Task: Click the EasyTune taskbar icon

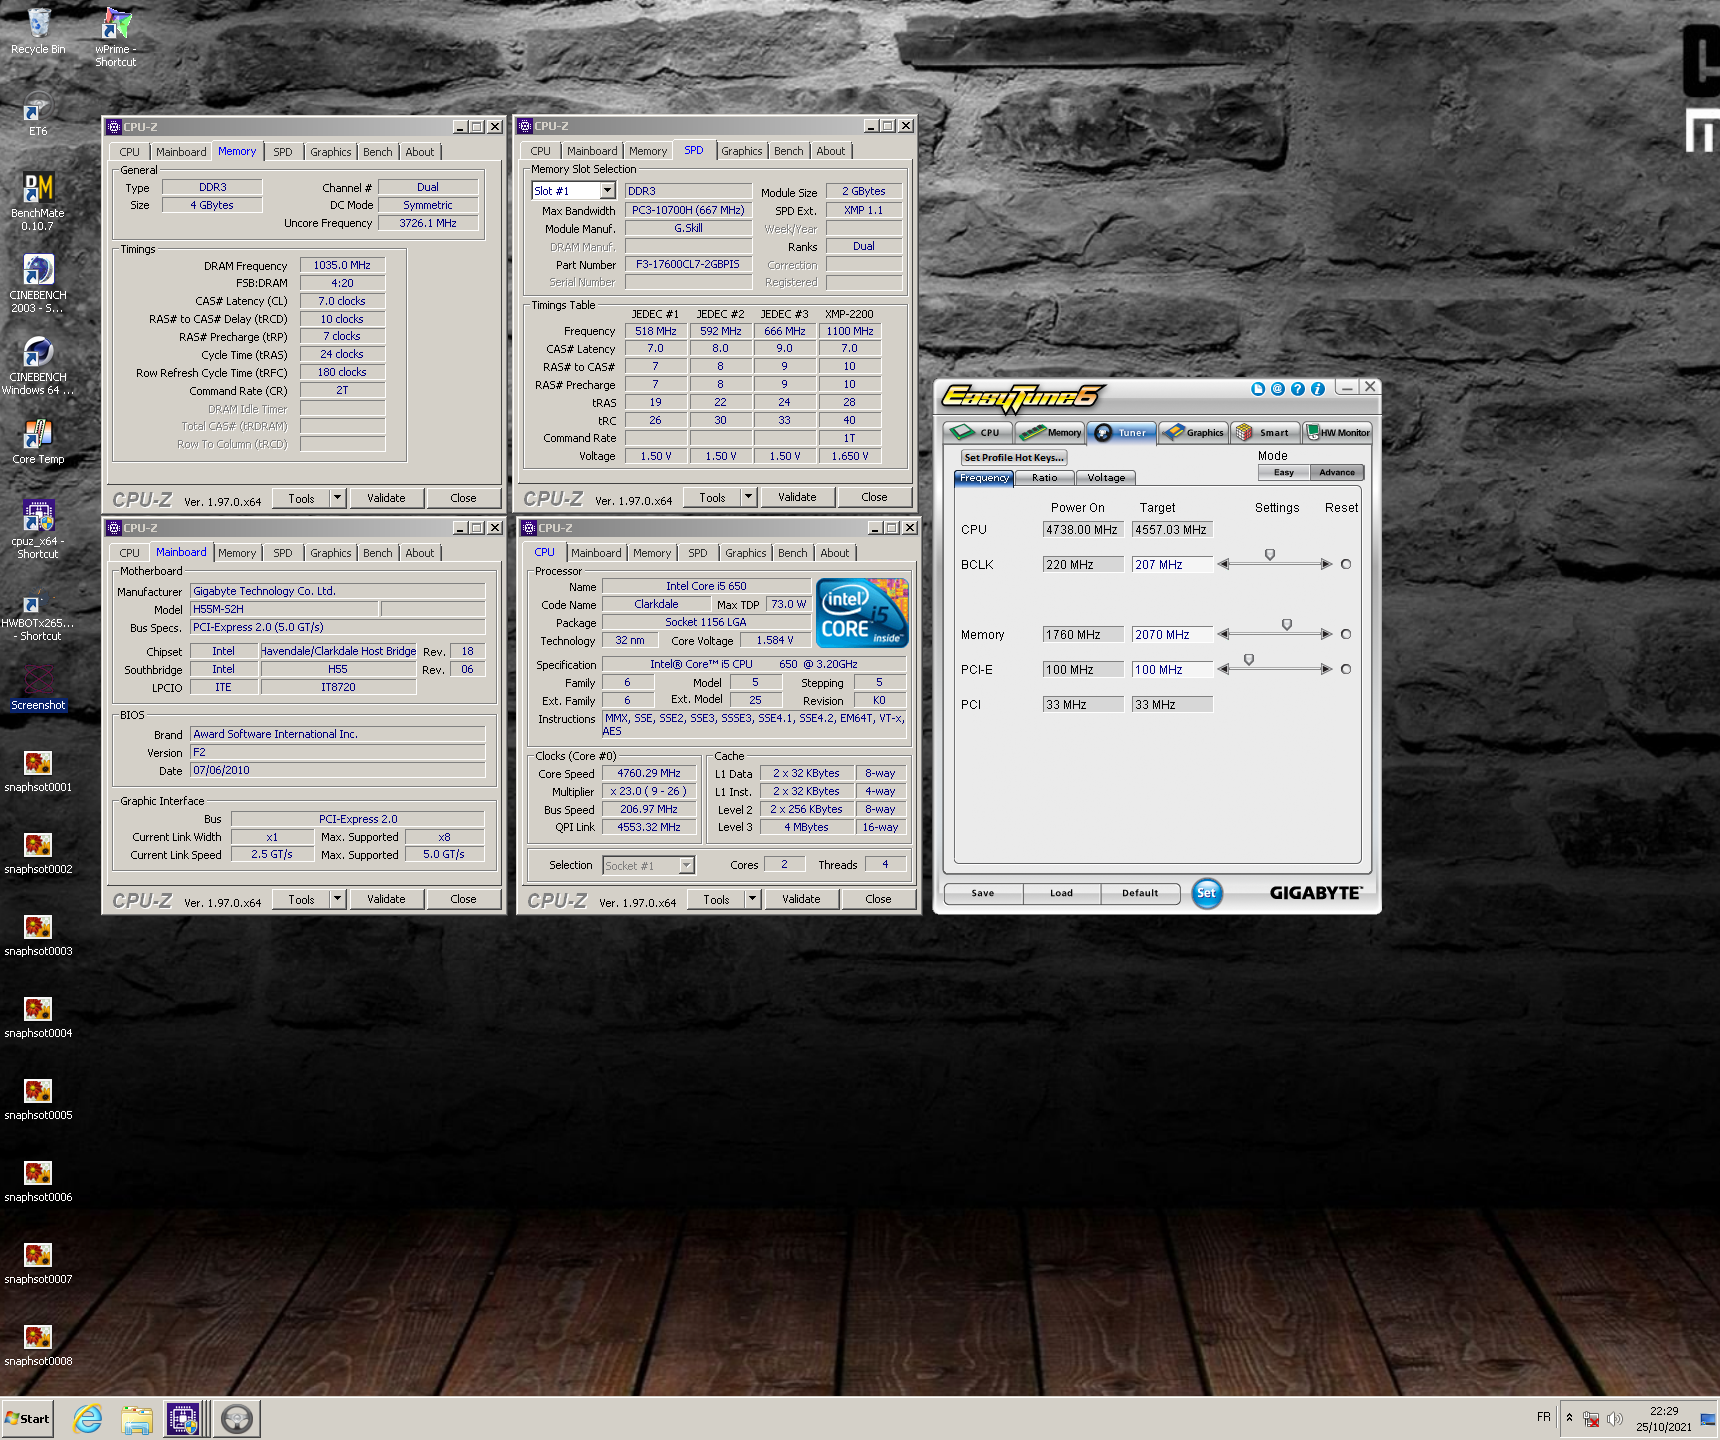Action: [x=237, y=1418]
